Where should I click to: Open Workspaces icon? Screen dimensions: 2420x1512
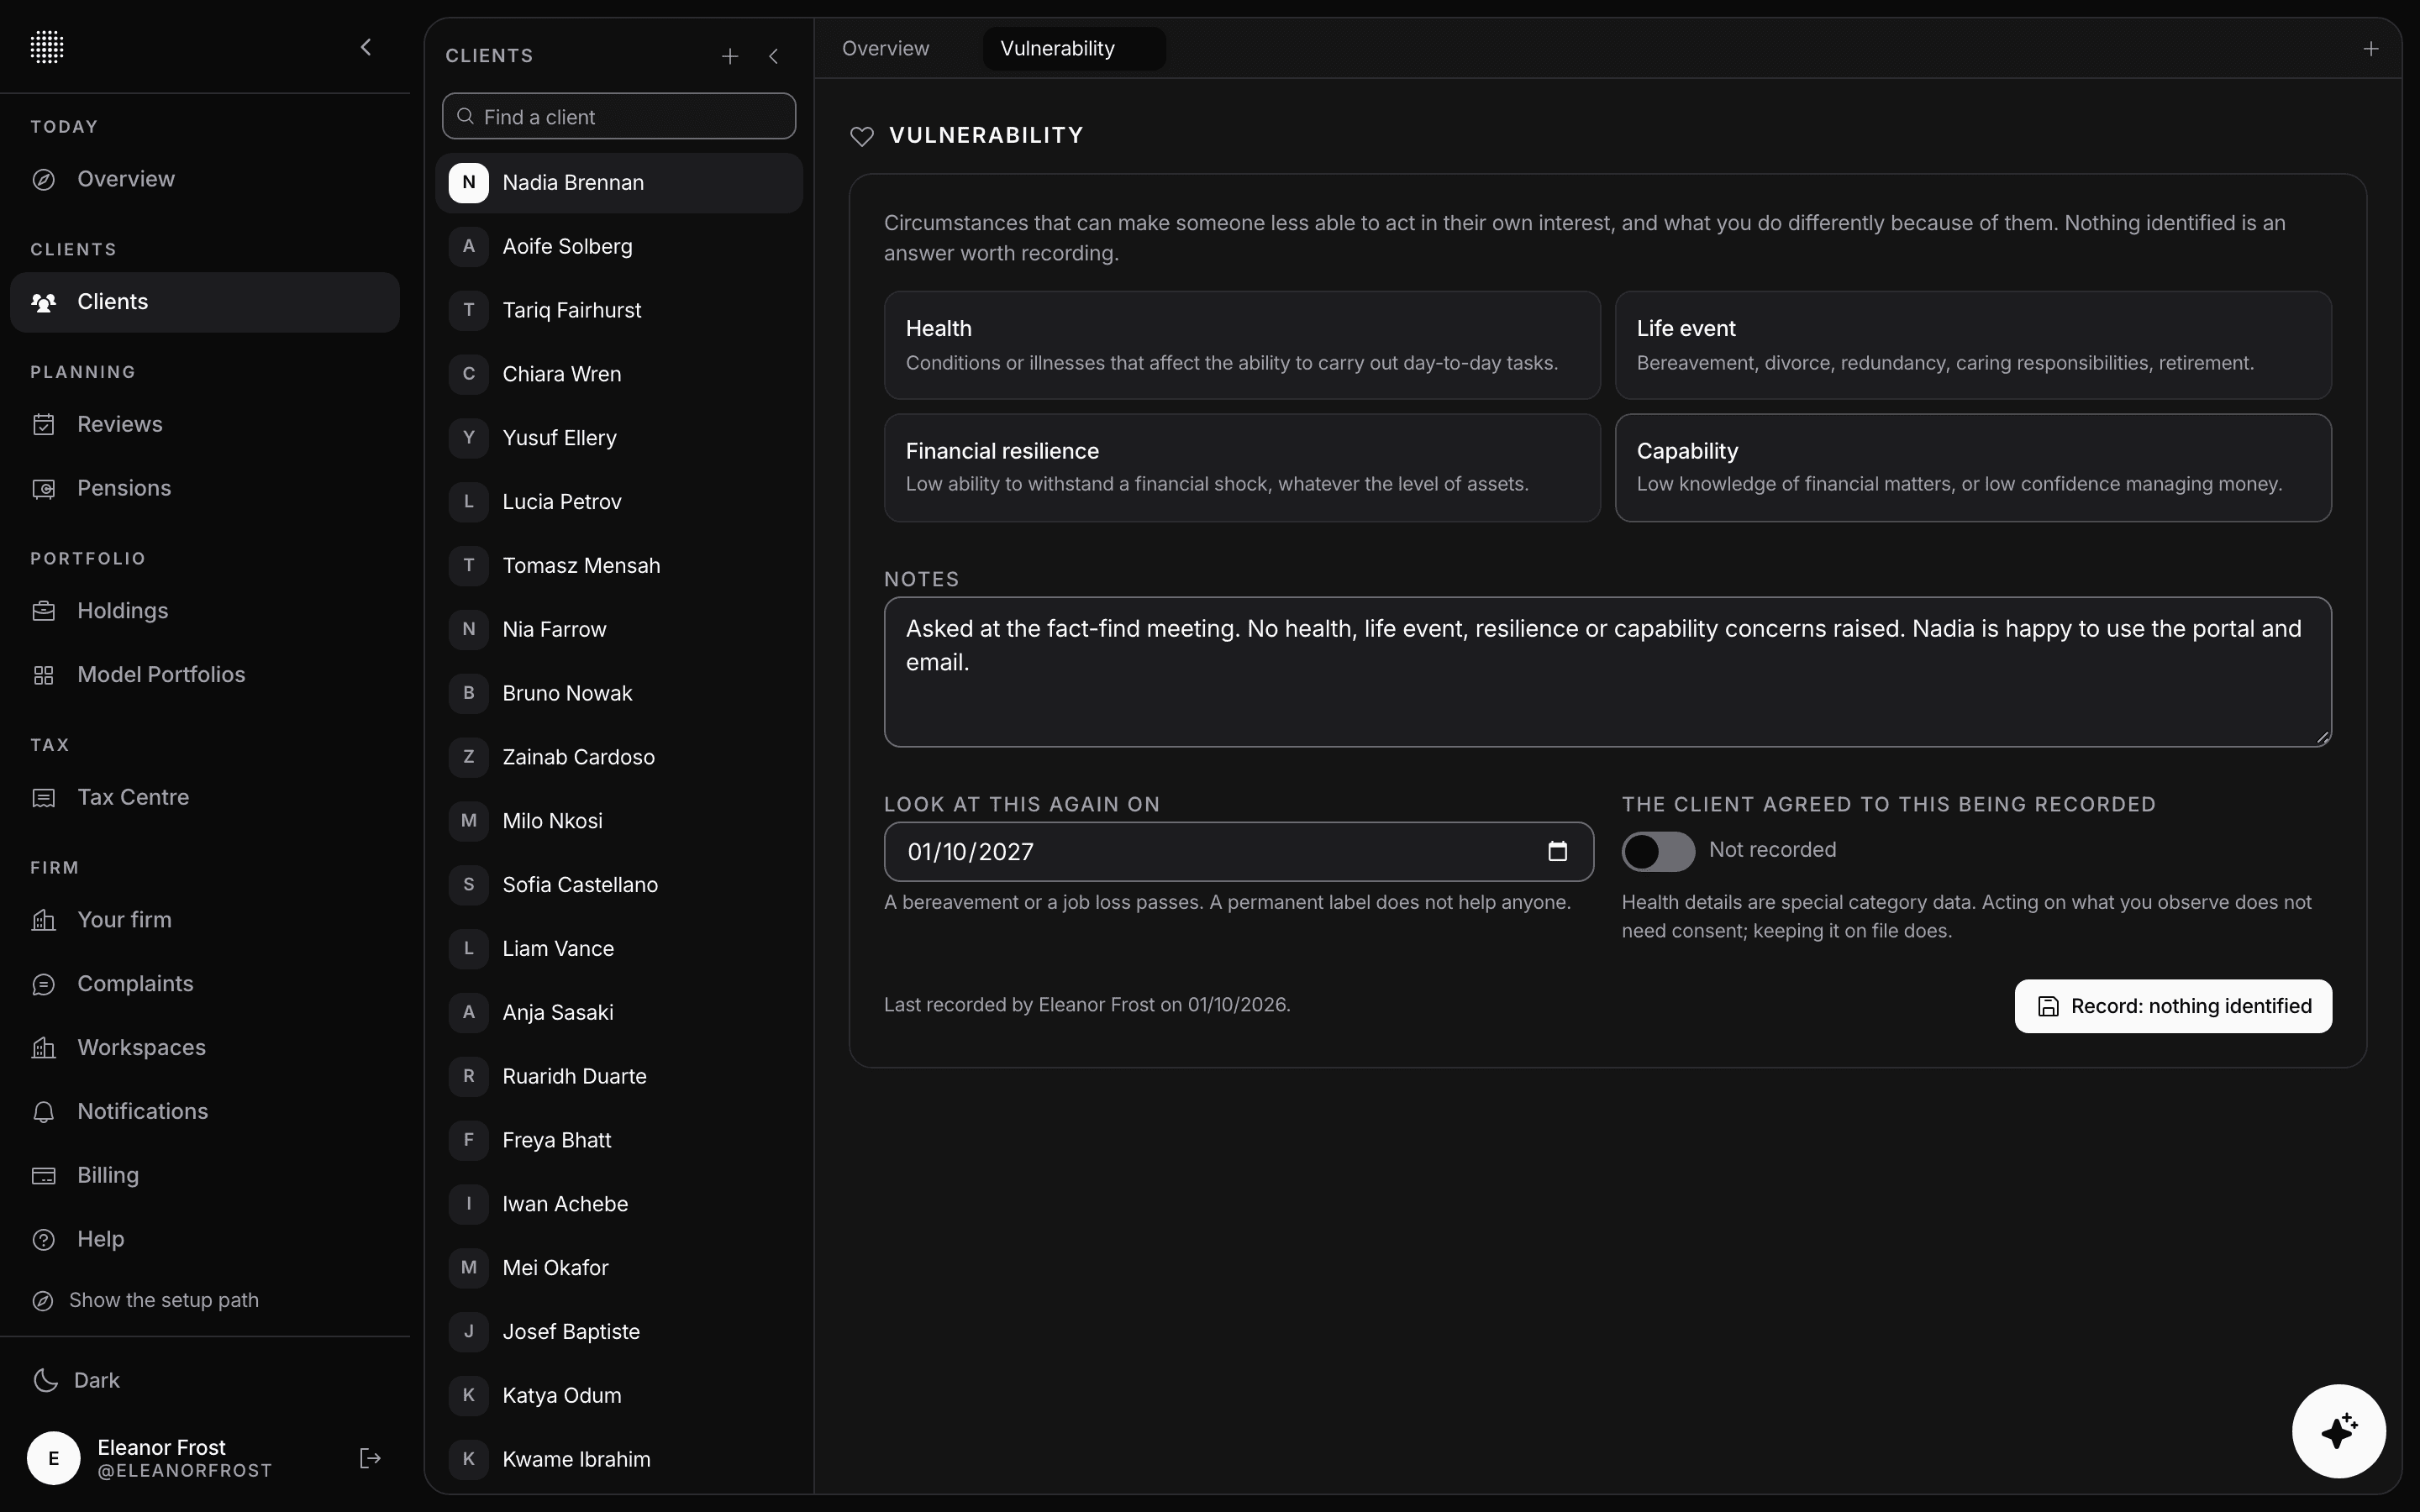pos(43,1048)
